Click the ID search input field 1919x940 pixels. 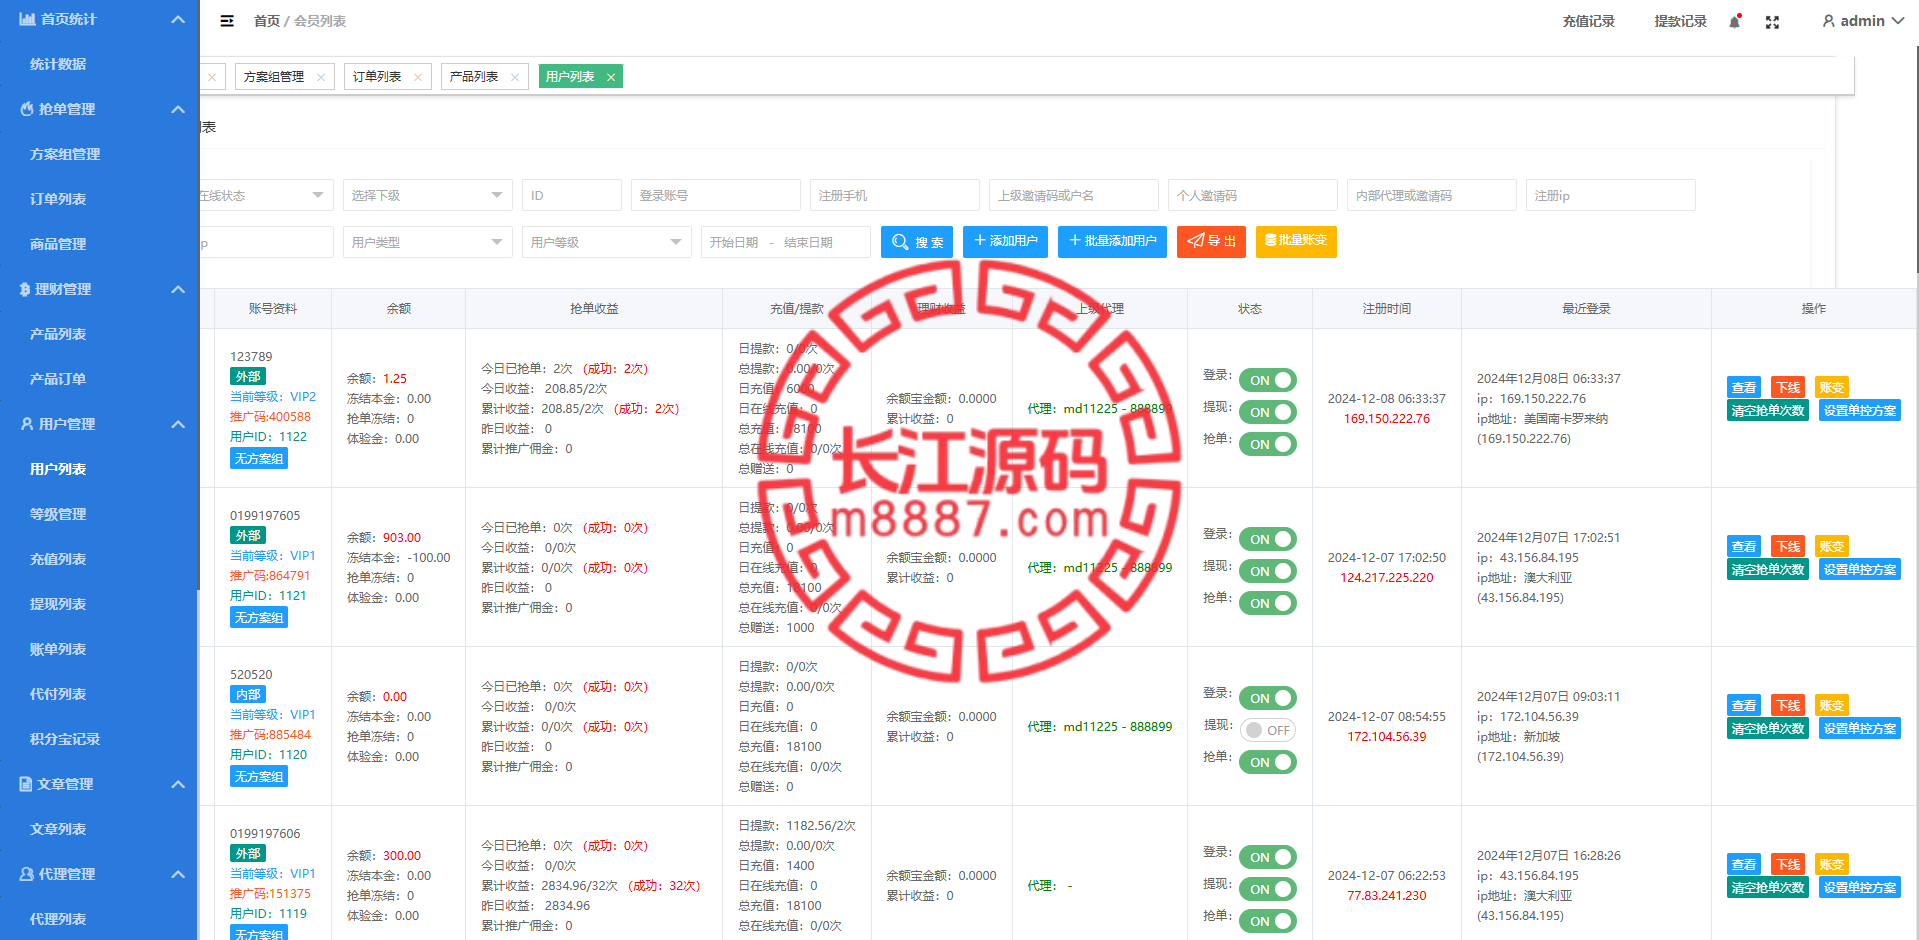pos(572,195)
